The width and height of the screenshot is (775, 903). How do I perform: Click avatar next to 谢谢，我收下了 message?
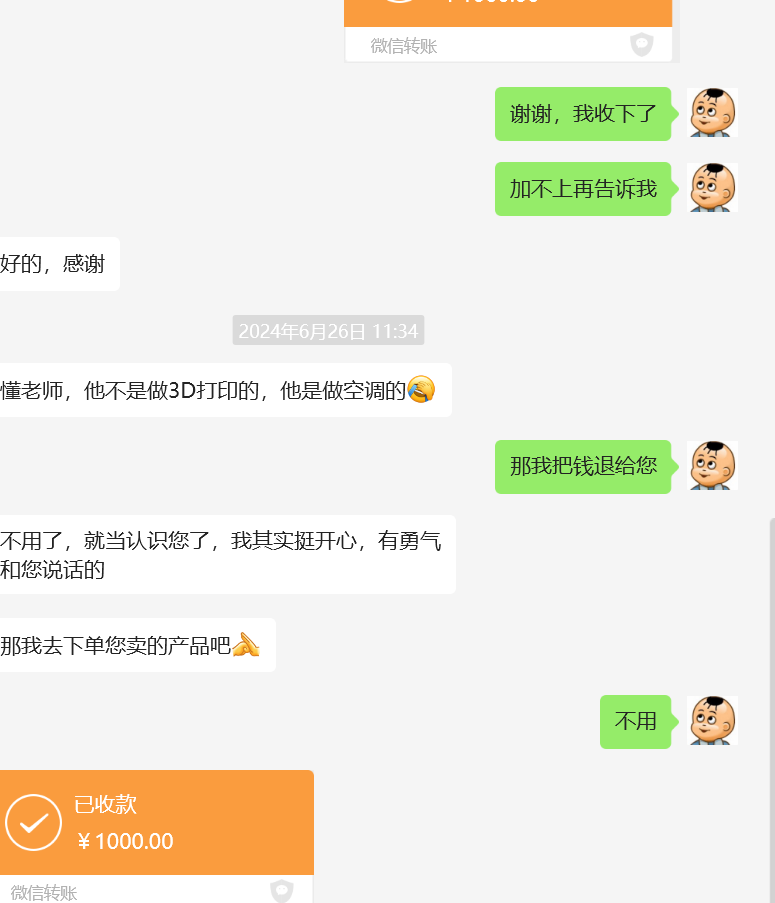[712, 113]
